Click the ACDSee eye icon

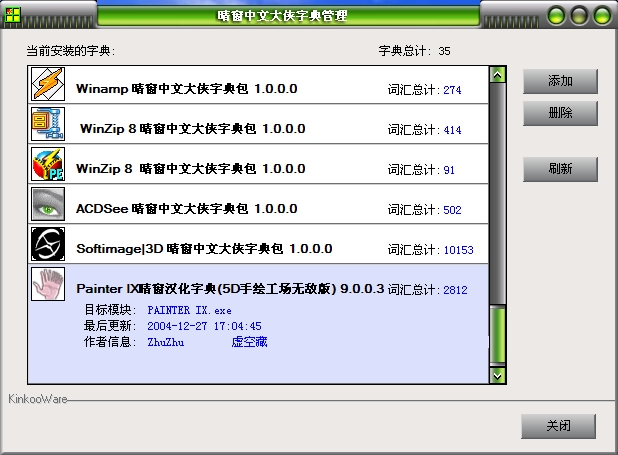(x=48, y=204)
